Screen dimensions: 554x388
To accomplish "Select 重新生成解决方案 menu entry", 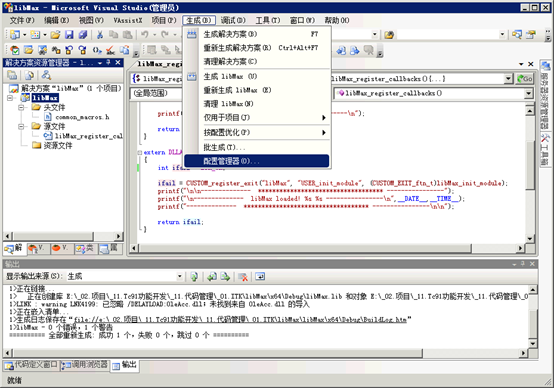I will pos(257,48).
